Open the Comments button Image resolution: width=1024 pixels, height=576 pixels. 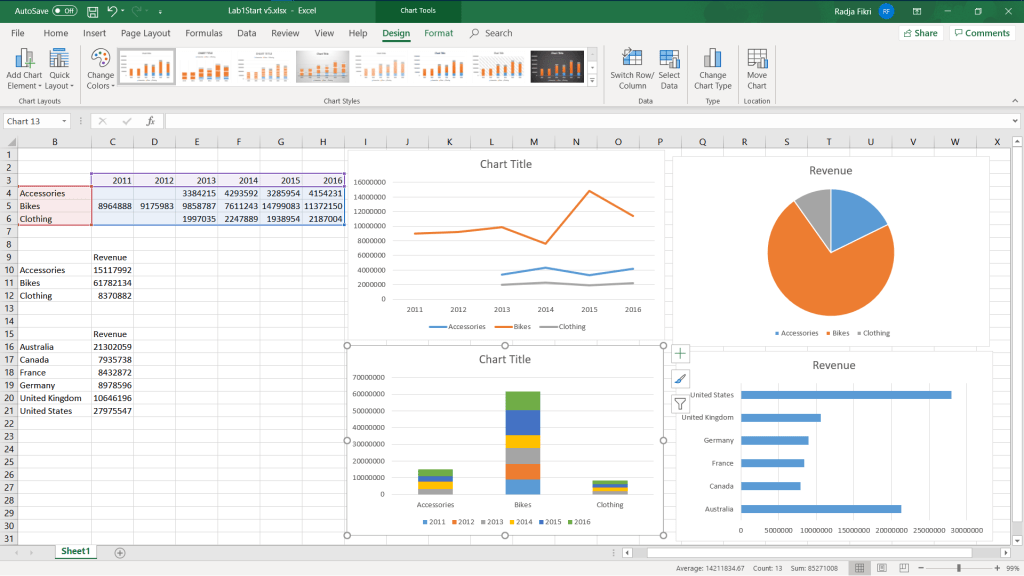[981, 33]
